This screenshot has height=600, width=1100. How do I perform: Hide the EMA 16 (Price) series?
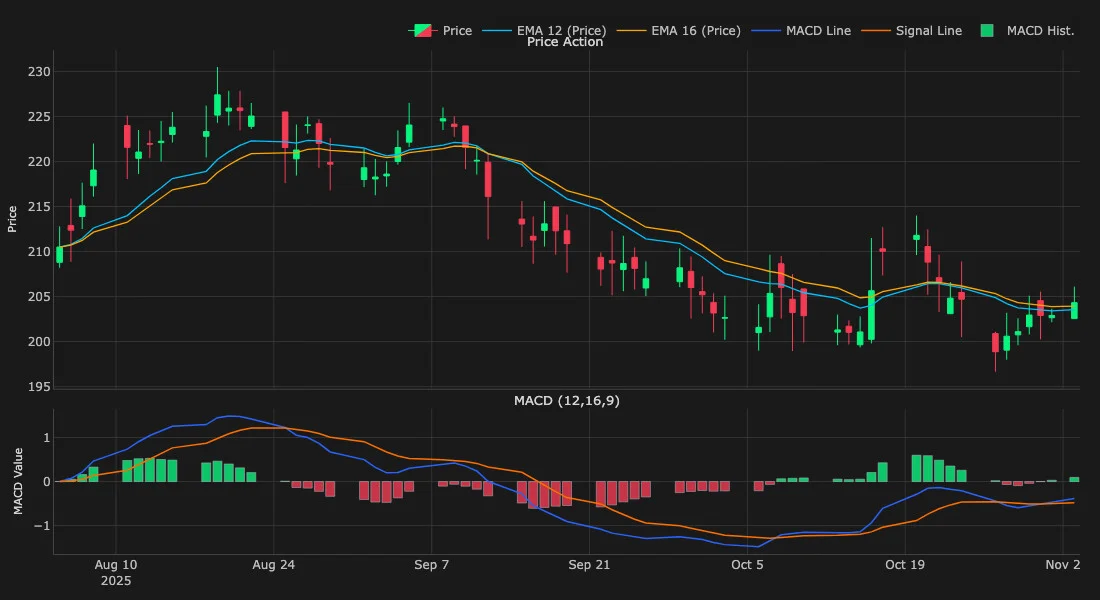[x=679, y=31]
